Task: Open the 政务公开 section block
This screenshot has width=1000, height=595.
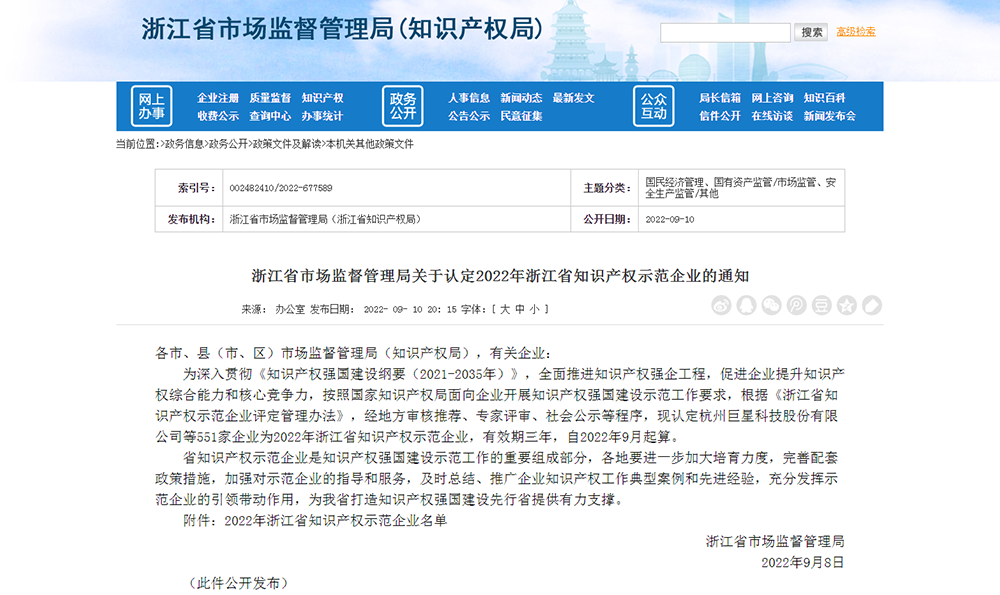Action: (402, 106)
